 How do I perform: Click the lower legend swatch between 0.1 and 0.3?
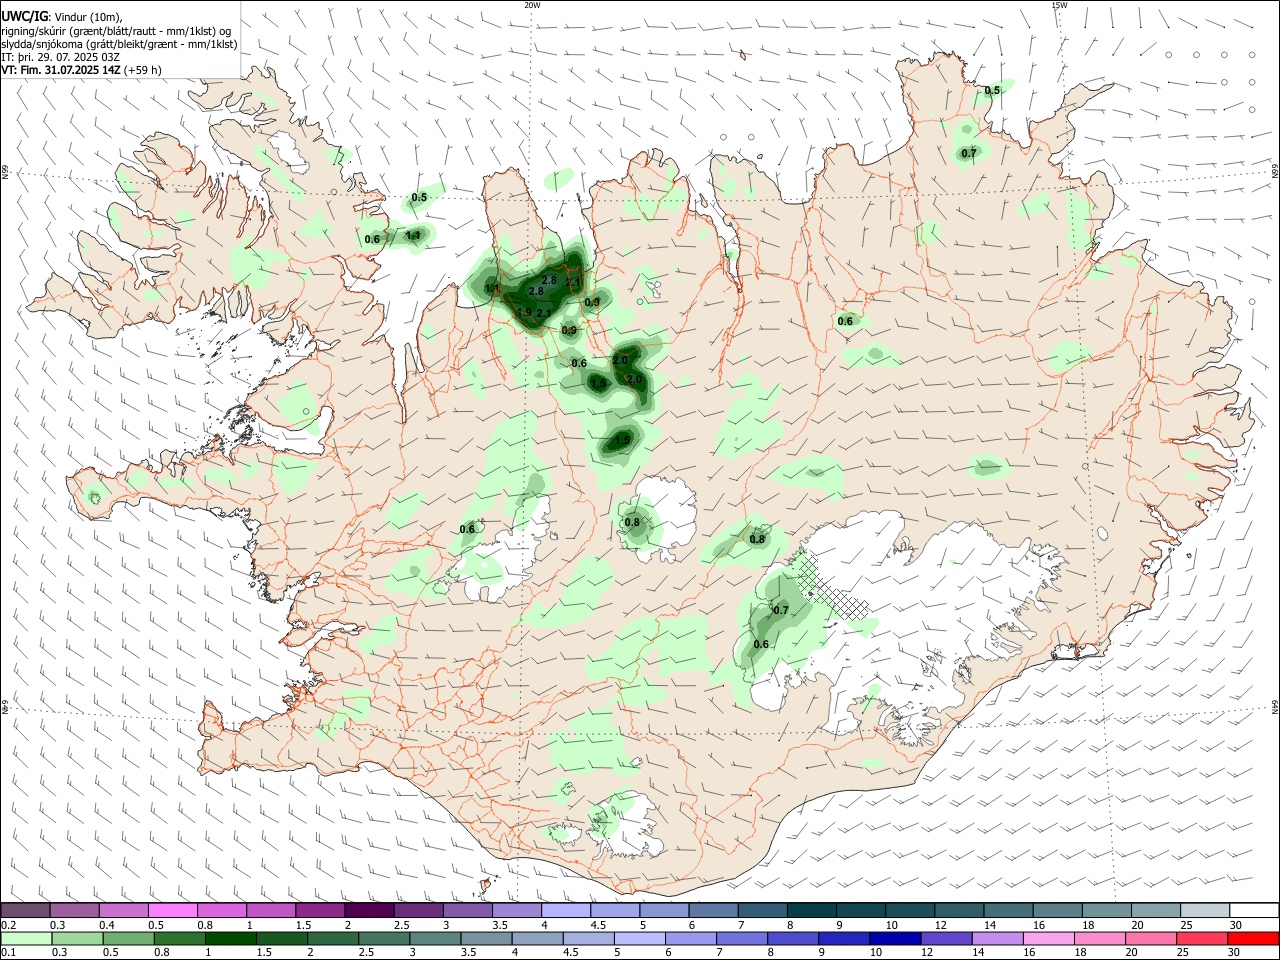pos(26,938)
